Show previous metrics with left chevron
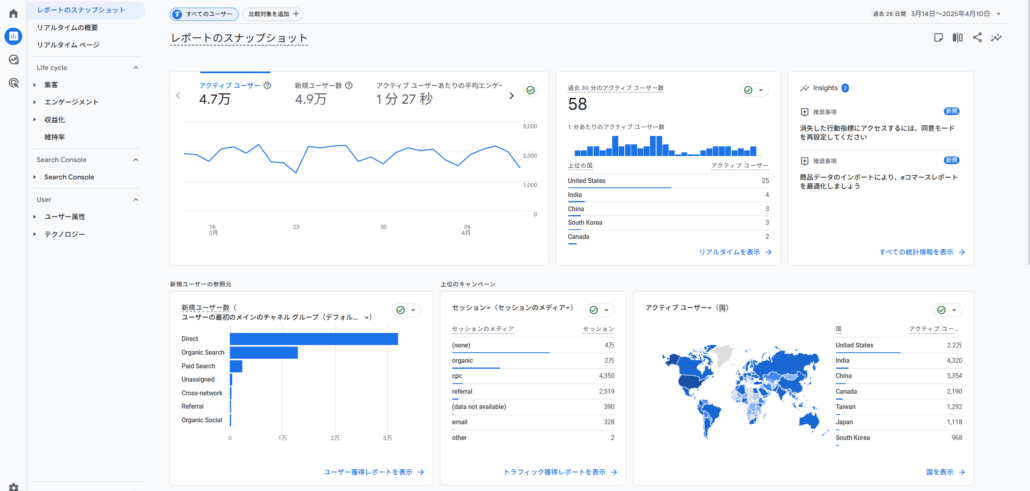 point(178,96)
